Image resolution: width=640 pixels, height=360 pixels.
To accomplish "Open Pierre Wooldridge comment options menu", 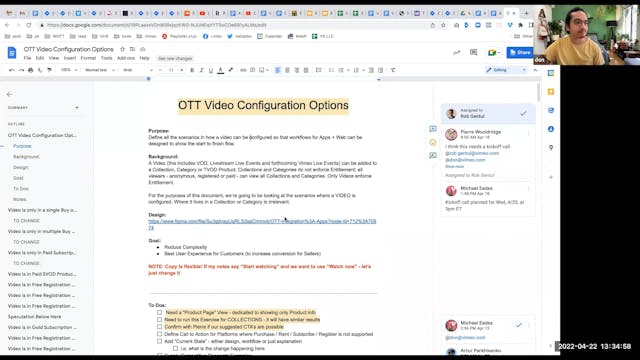I will 529,133.
